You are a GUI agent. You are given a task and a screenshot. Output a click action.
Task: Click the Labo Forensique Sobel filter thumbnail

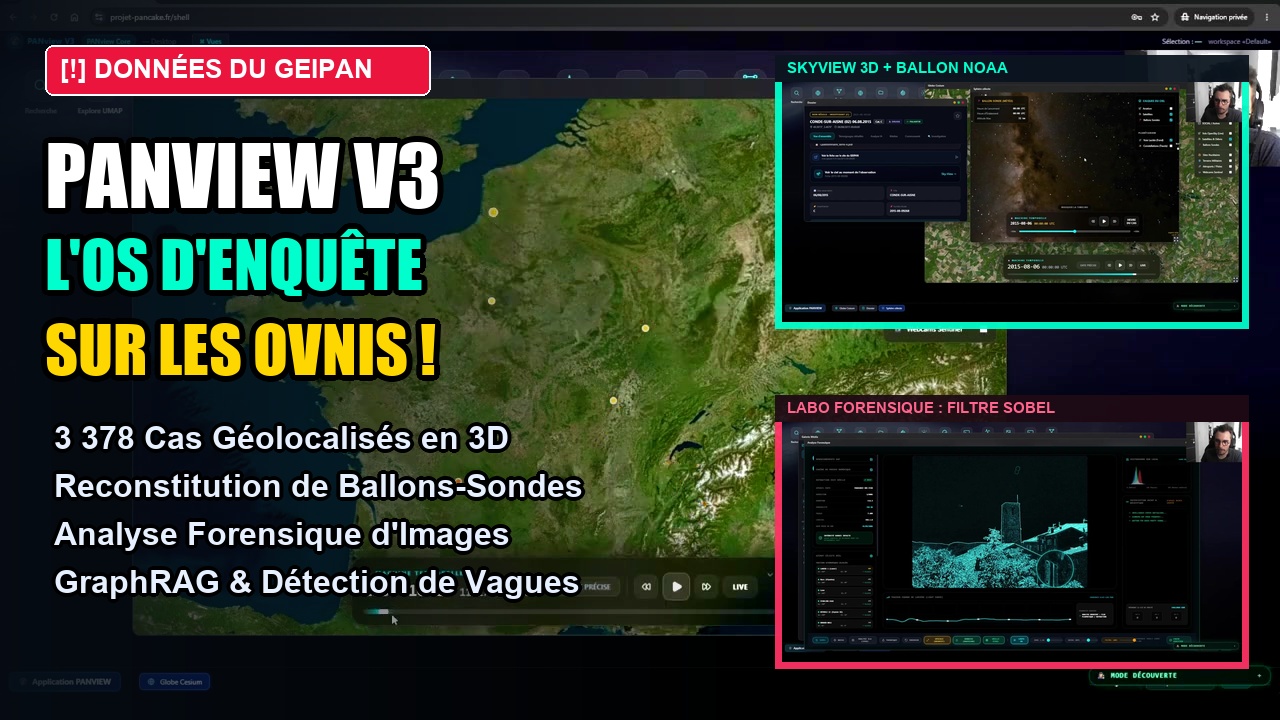pyautogui.click(x=1012, y=532)
